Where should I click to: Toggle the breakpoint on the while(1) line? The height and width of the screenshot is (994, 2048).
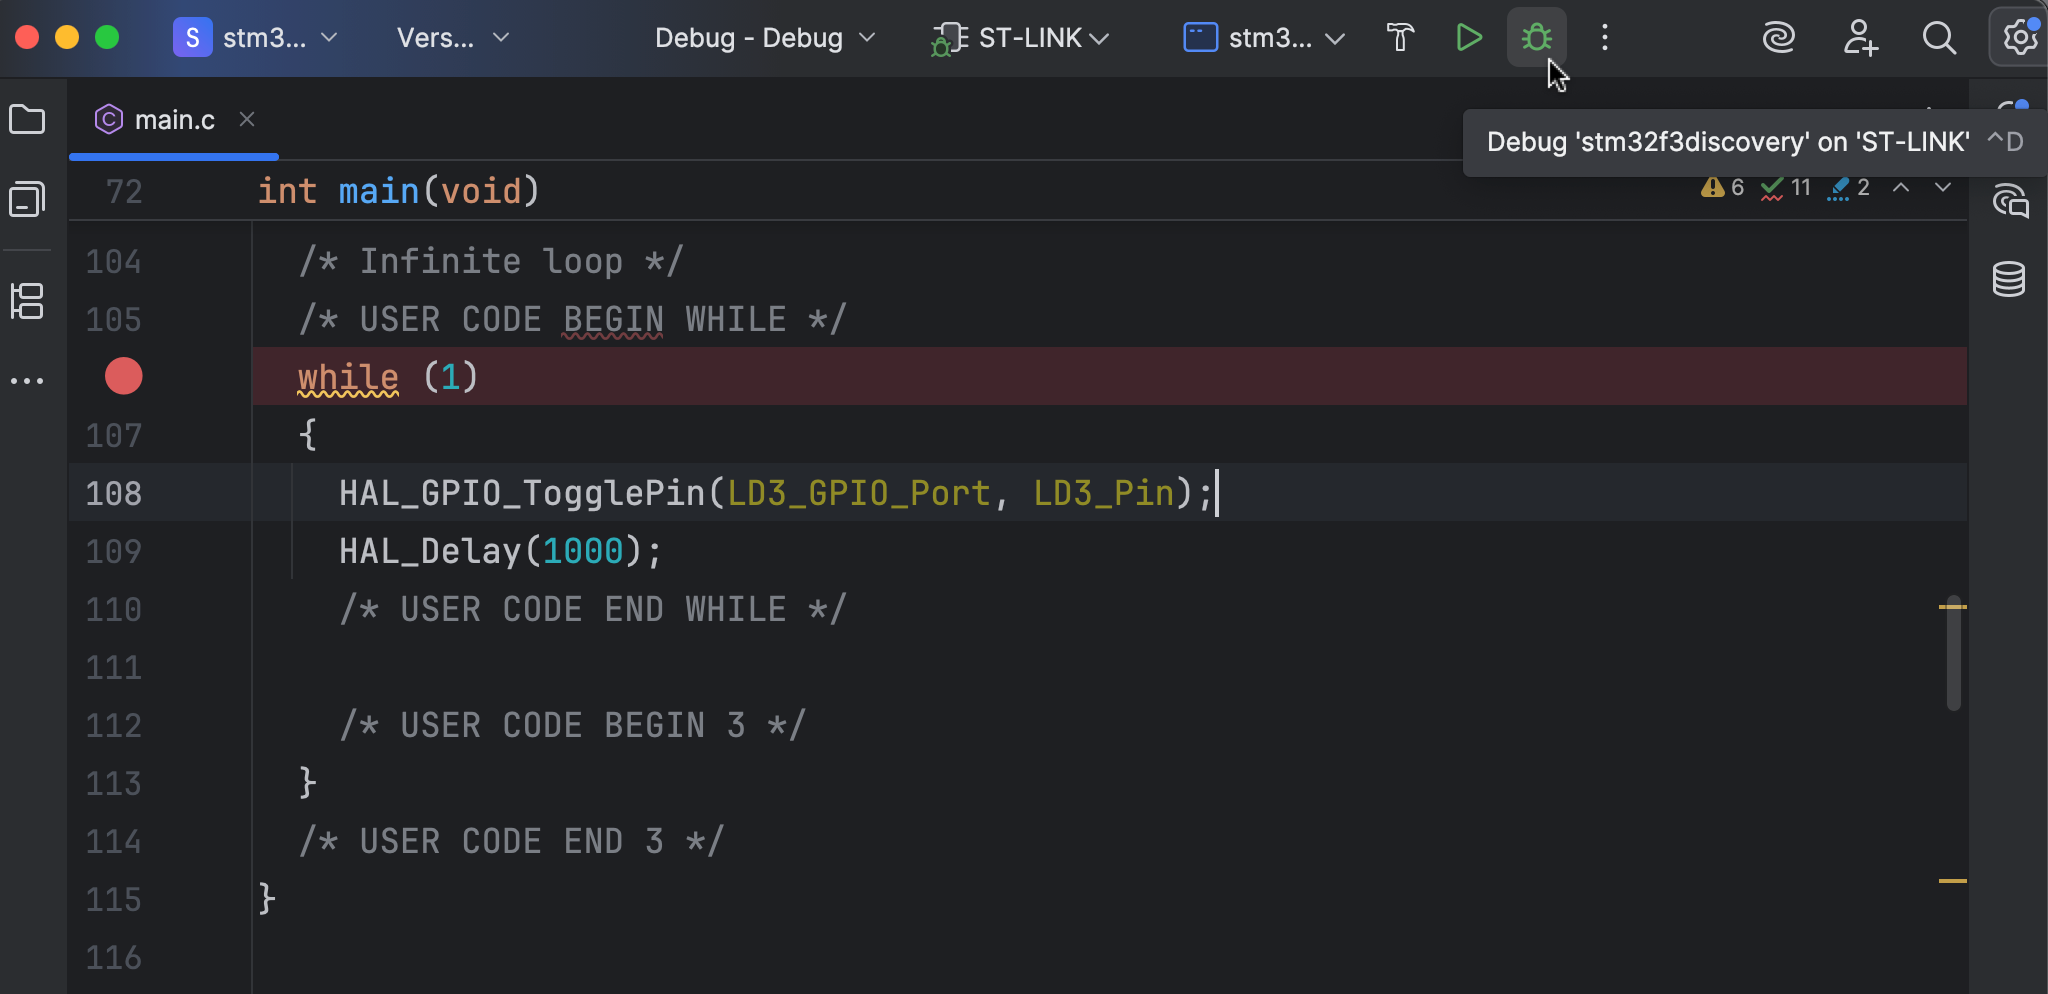(122, 377)
